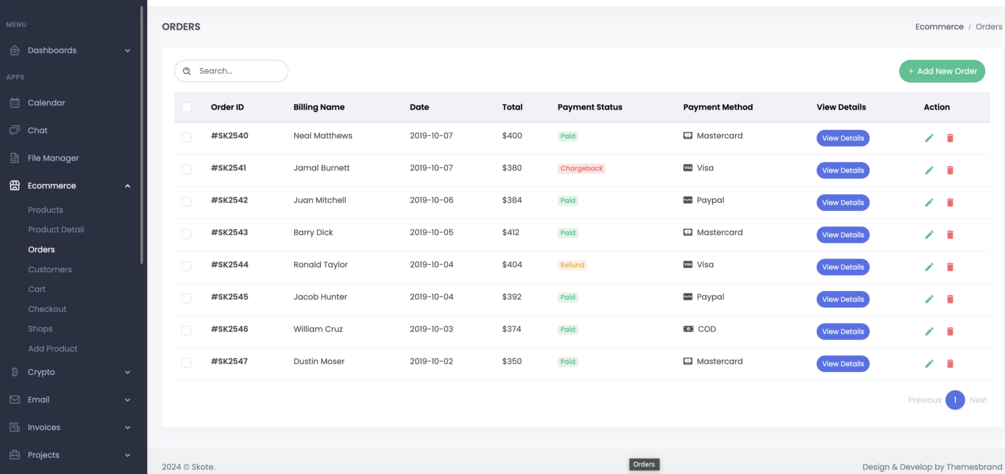Delete order #SK2545 trash icon

tap(950, 299)
